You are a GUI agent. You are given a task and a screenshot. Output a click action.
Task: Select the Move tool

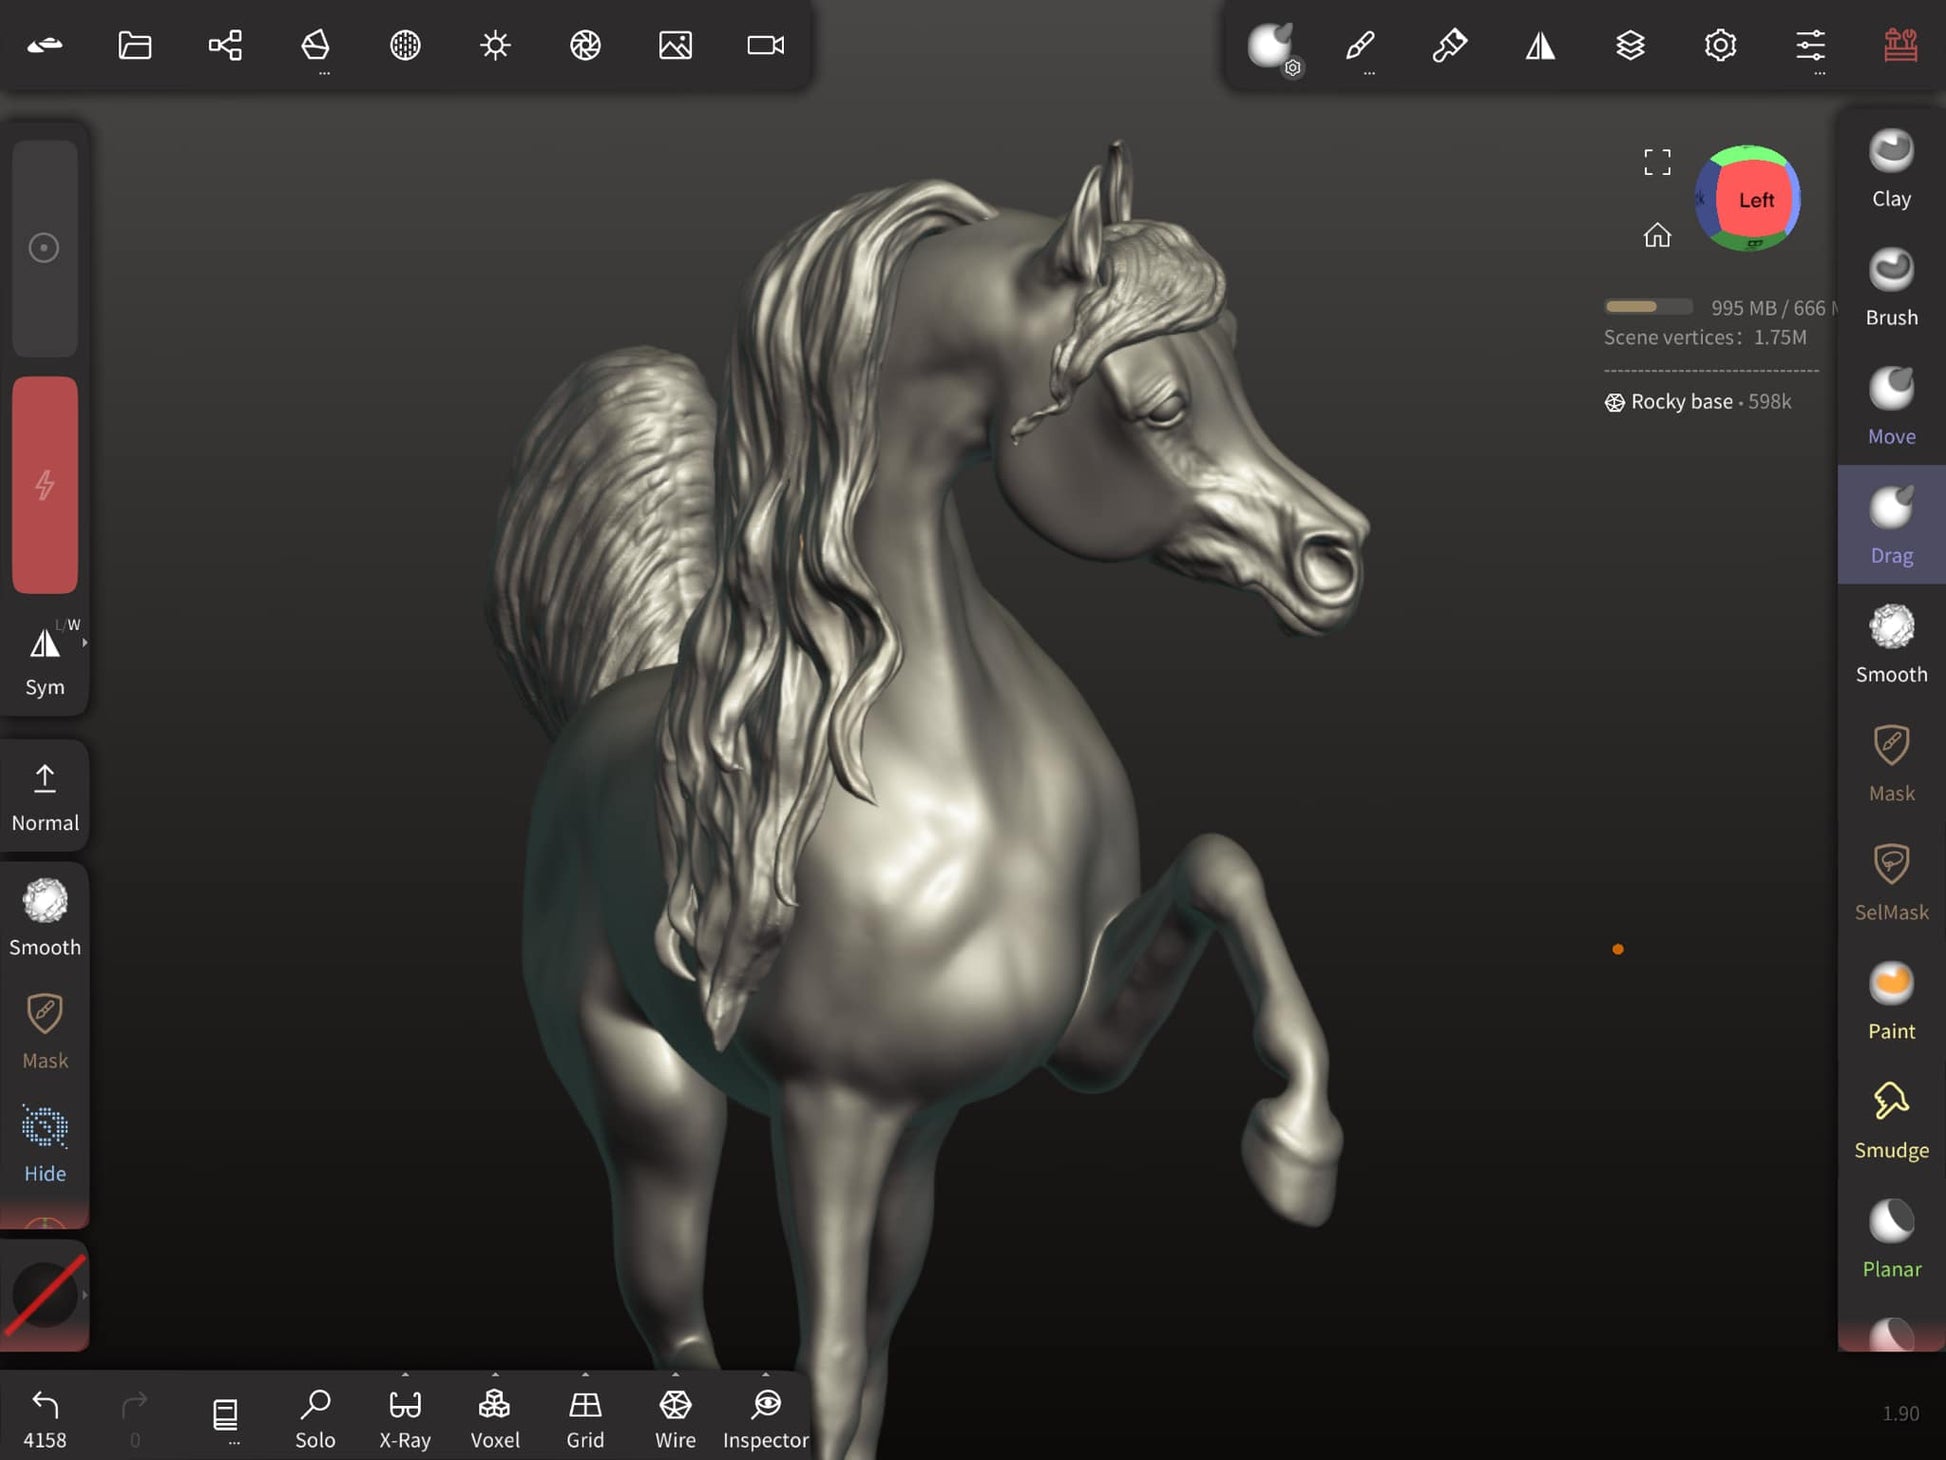(1890, 406)
